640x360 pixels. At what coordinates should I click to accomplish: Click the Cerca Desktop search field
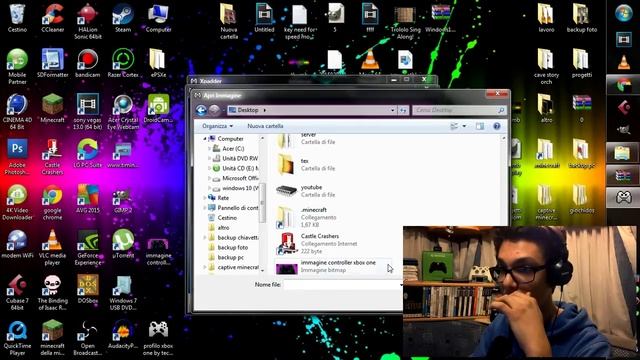(x=459, y=110)
